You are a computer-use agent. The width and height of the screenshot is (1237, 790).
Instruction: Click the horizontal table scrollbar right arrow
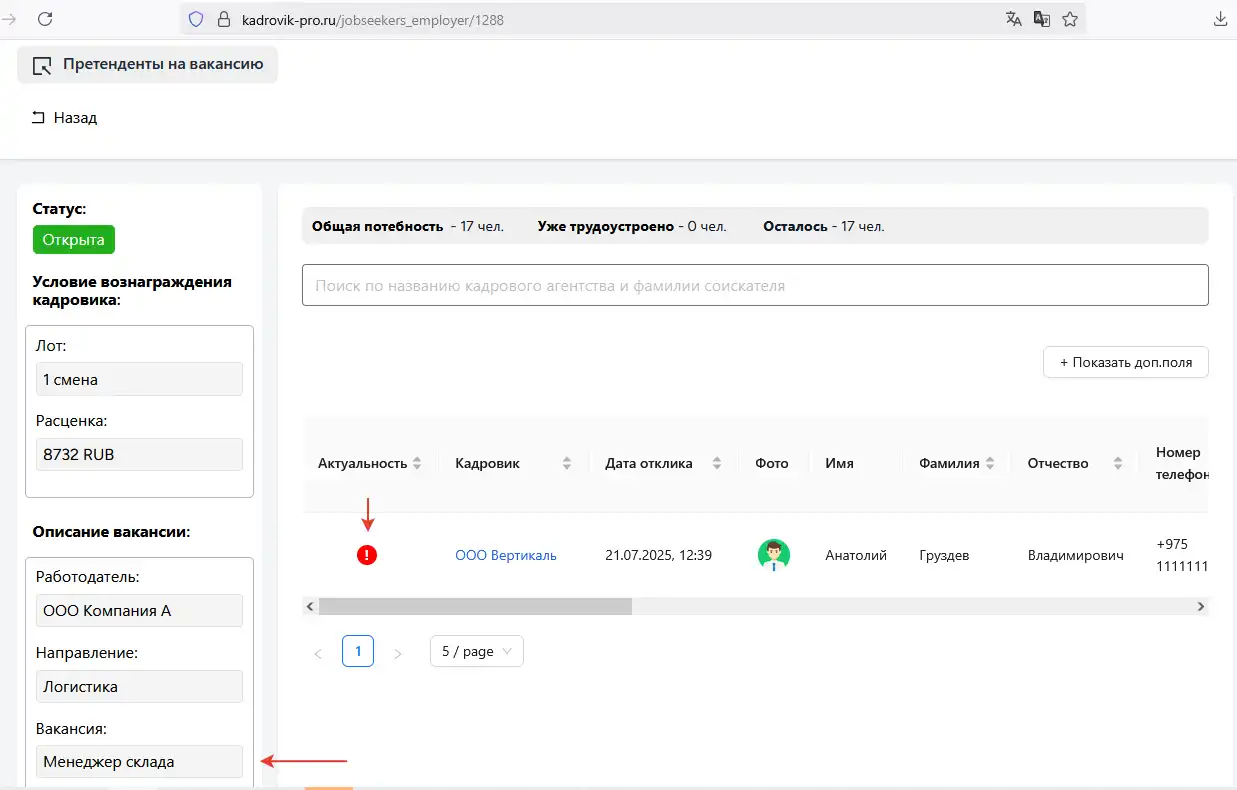point(1201,606)
